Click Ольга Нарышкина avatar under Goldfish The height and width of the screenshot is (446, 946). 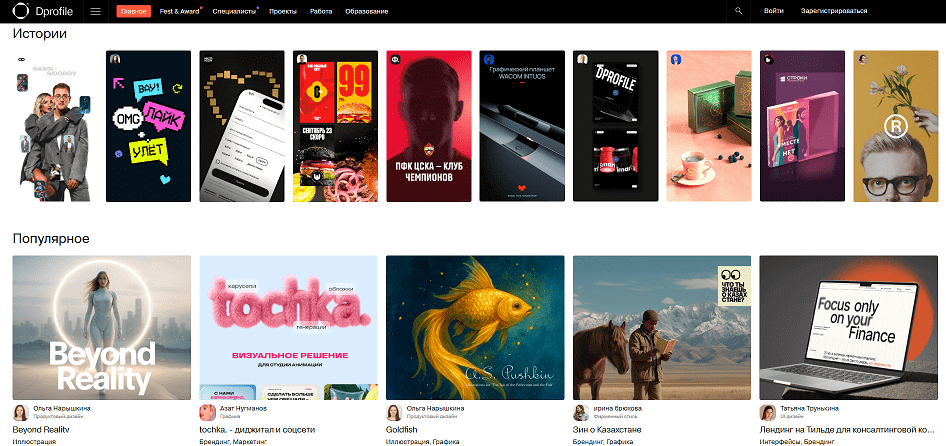(394, 412)
